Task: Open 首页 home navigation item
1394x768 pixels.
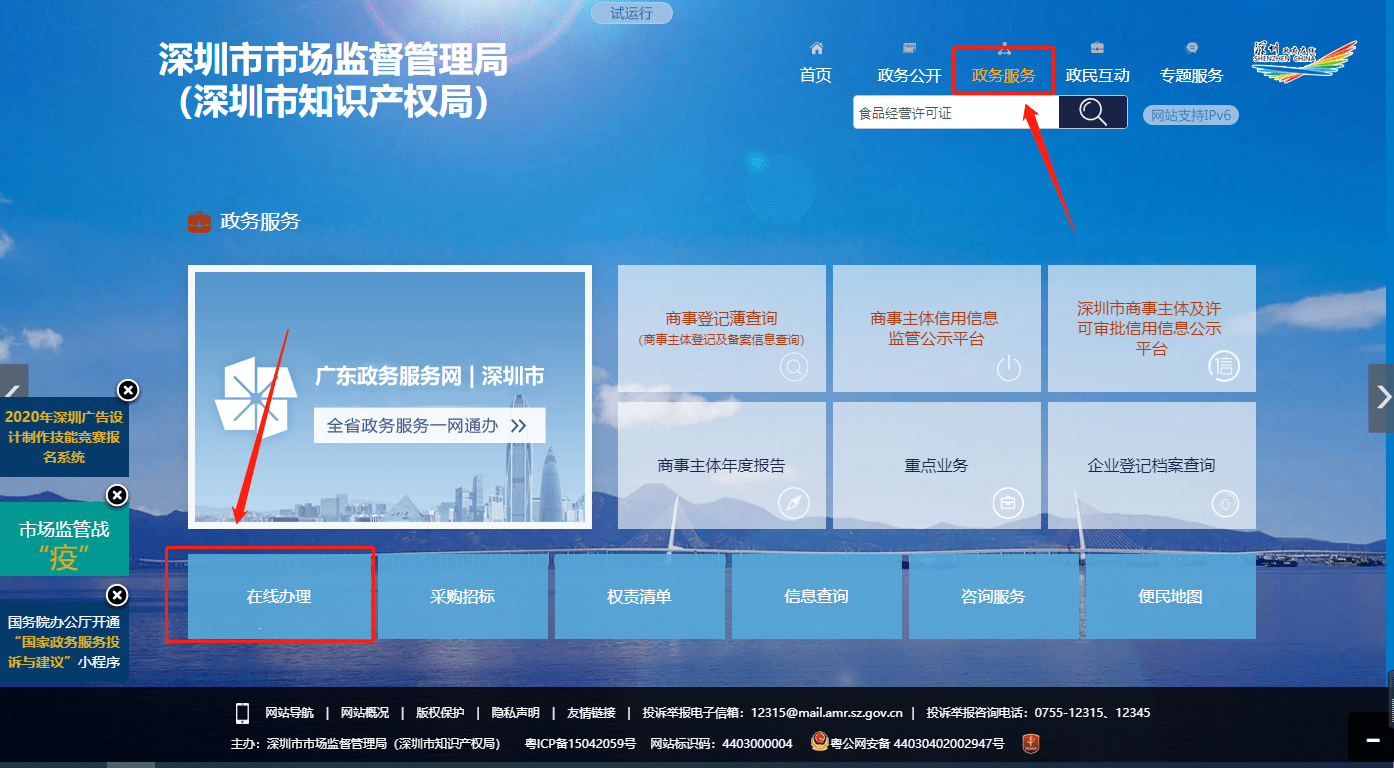Action: click(815, 66)
